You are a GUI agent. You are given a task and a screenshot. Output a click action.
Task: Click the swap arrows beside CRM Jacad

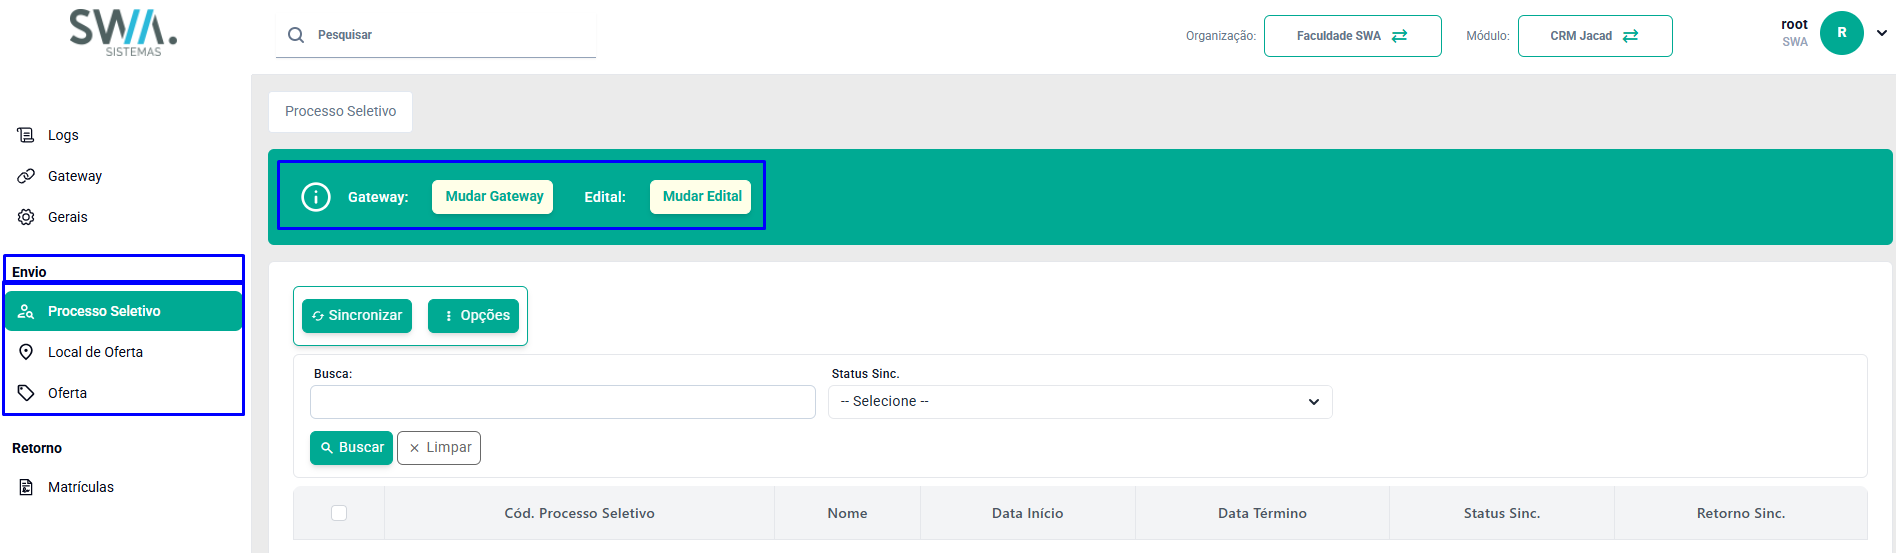(1631, 36)
